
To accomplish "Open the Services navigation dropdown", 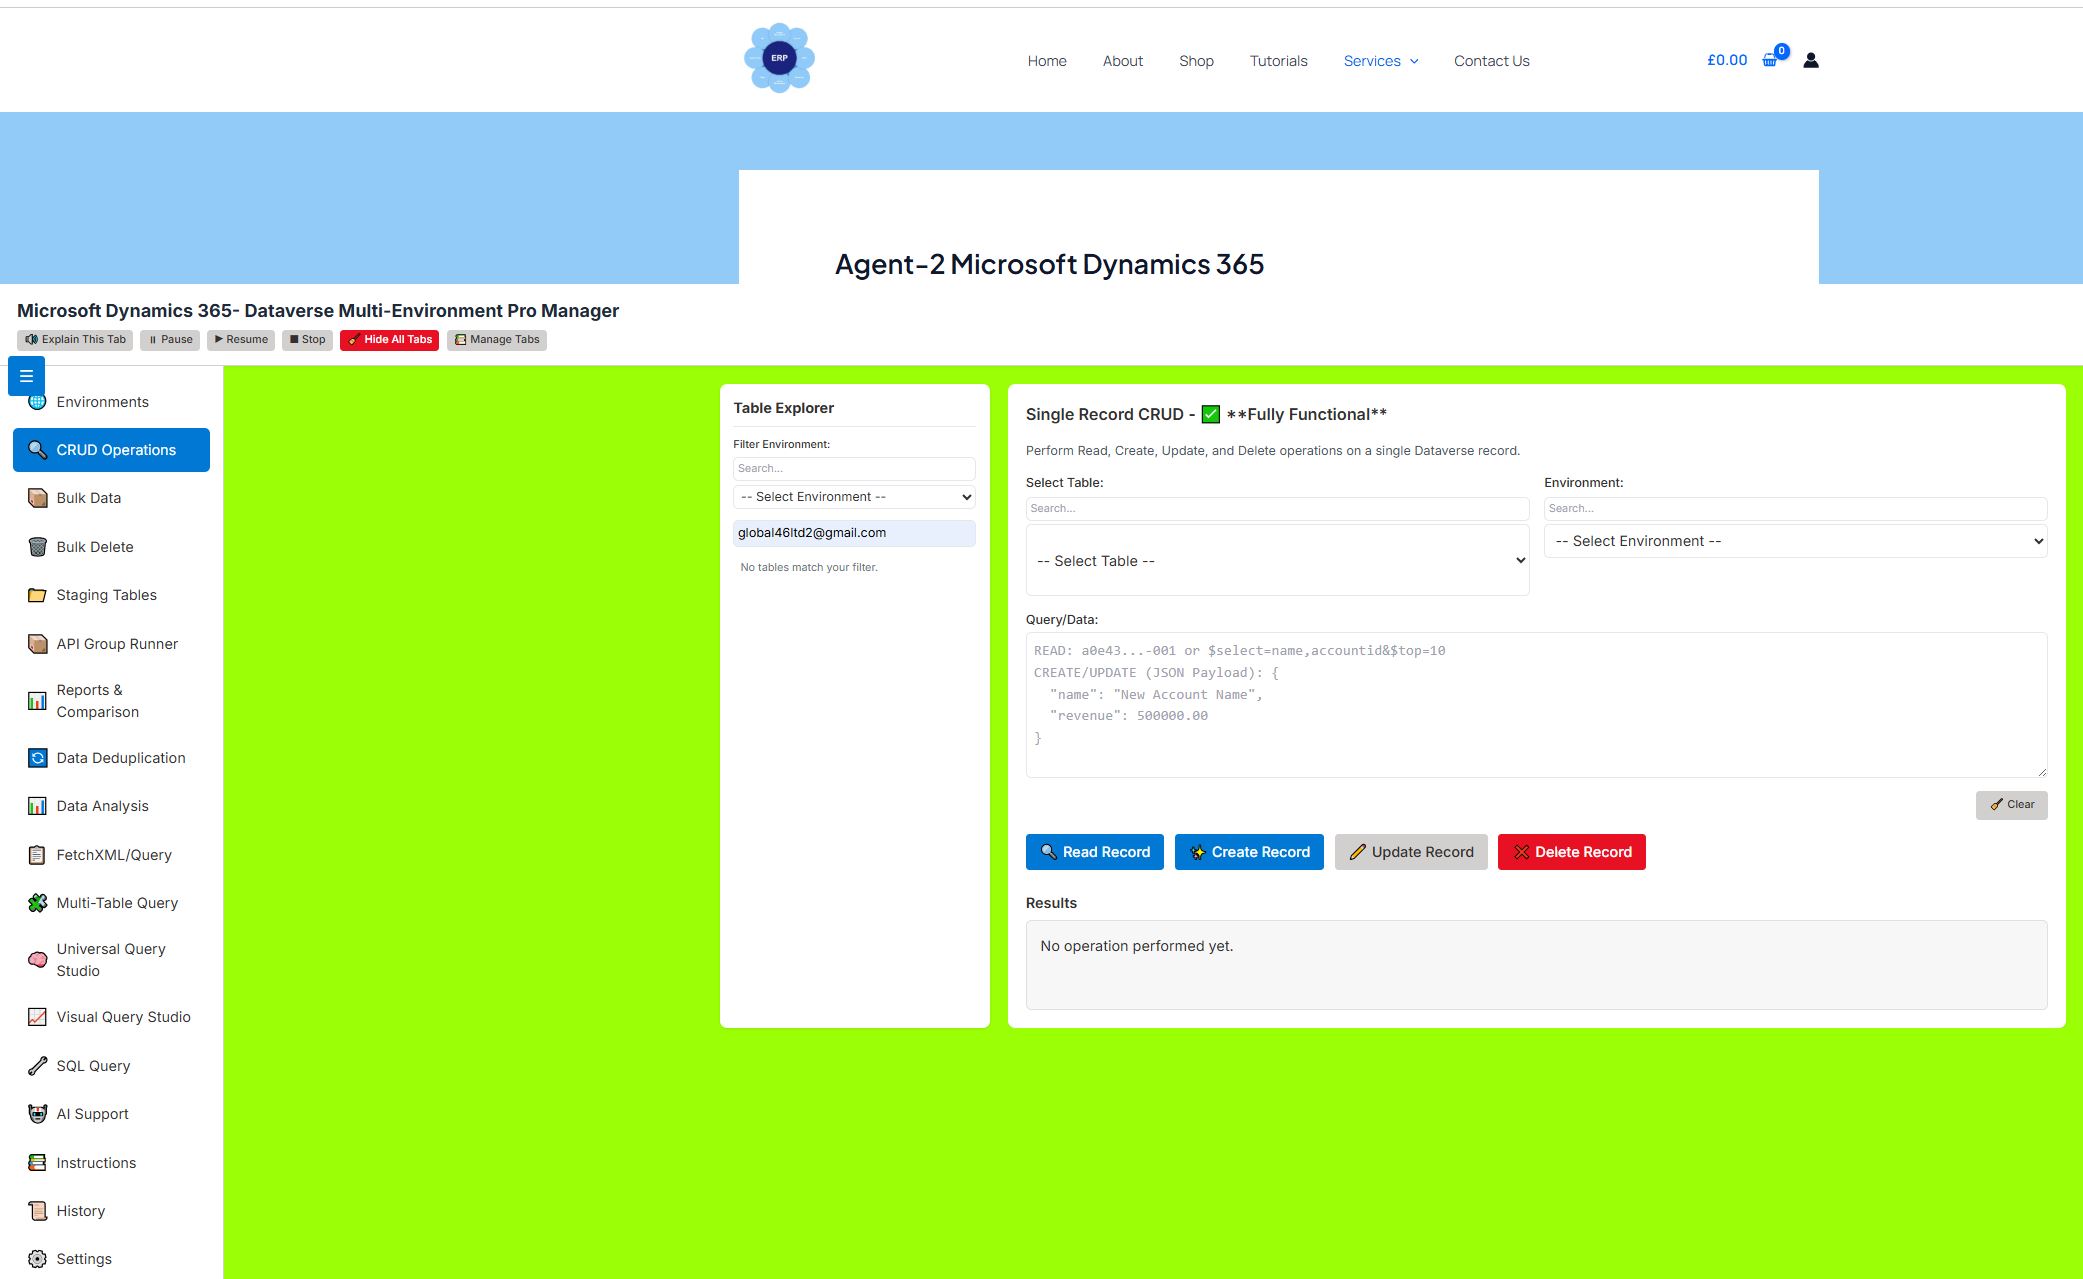I will [1381, 60].
